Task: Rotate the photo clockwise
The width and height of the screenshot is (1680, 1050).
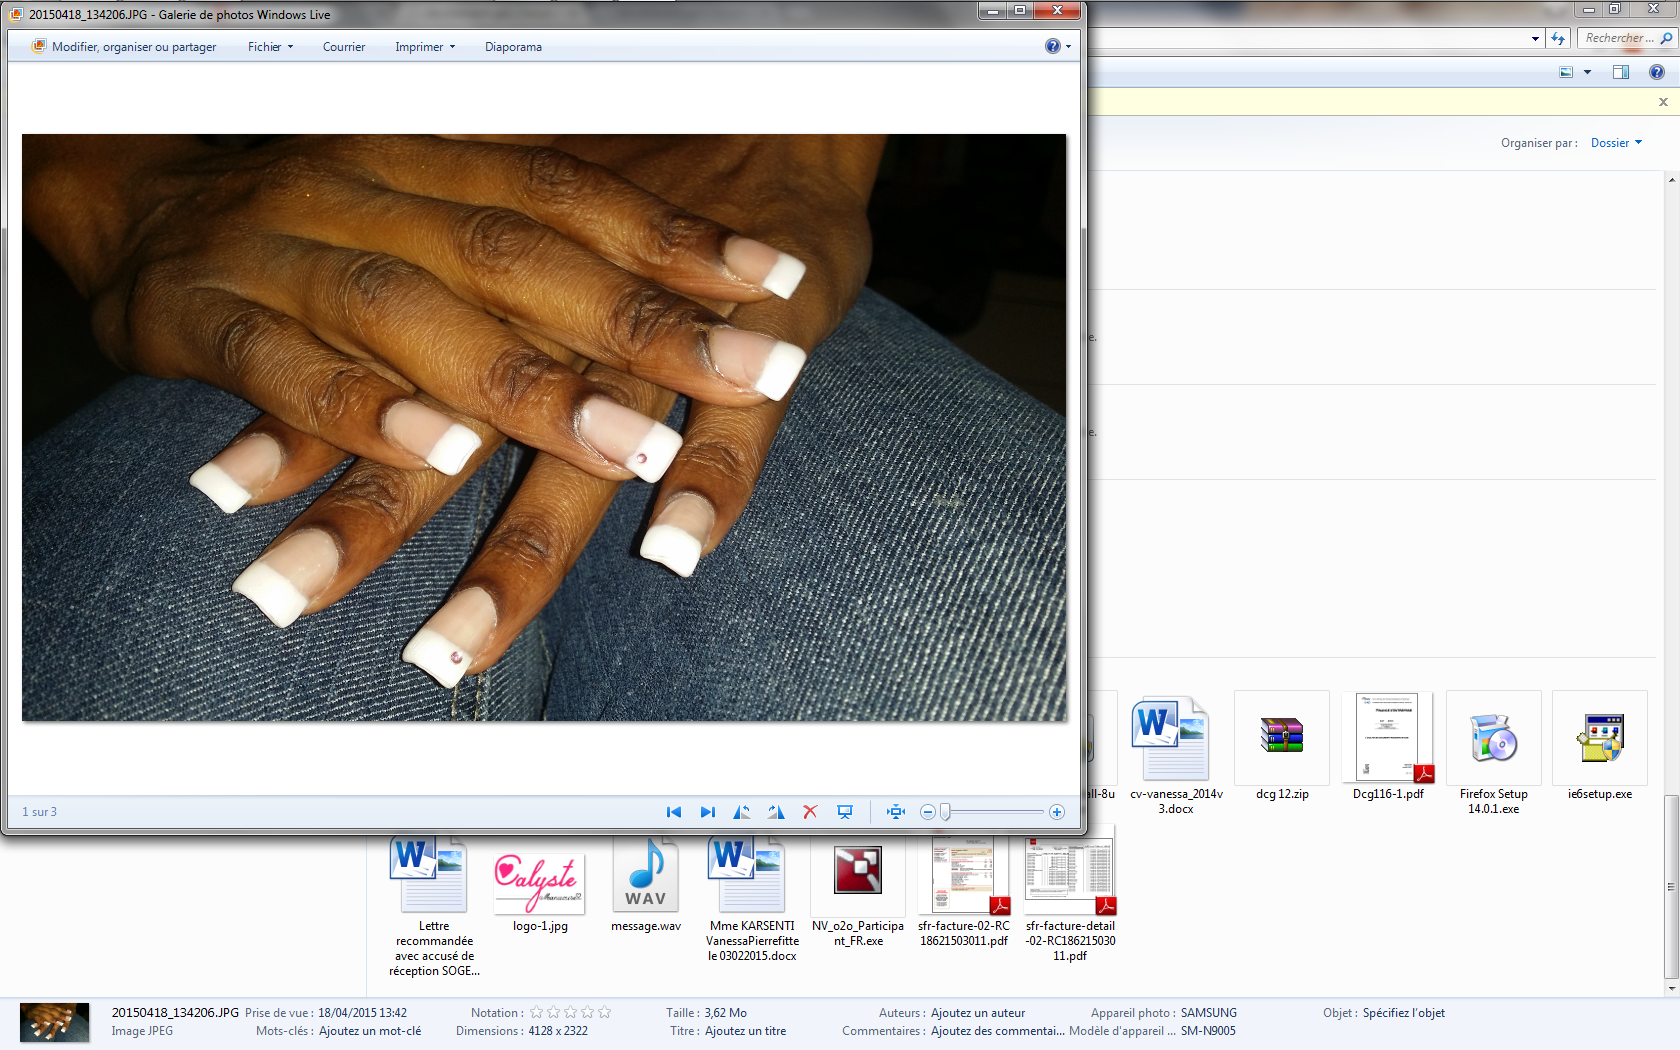Action: tap(776, 812)
